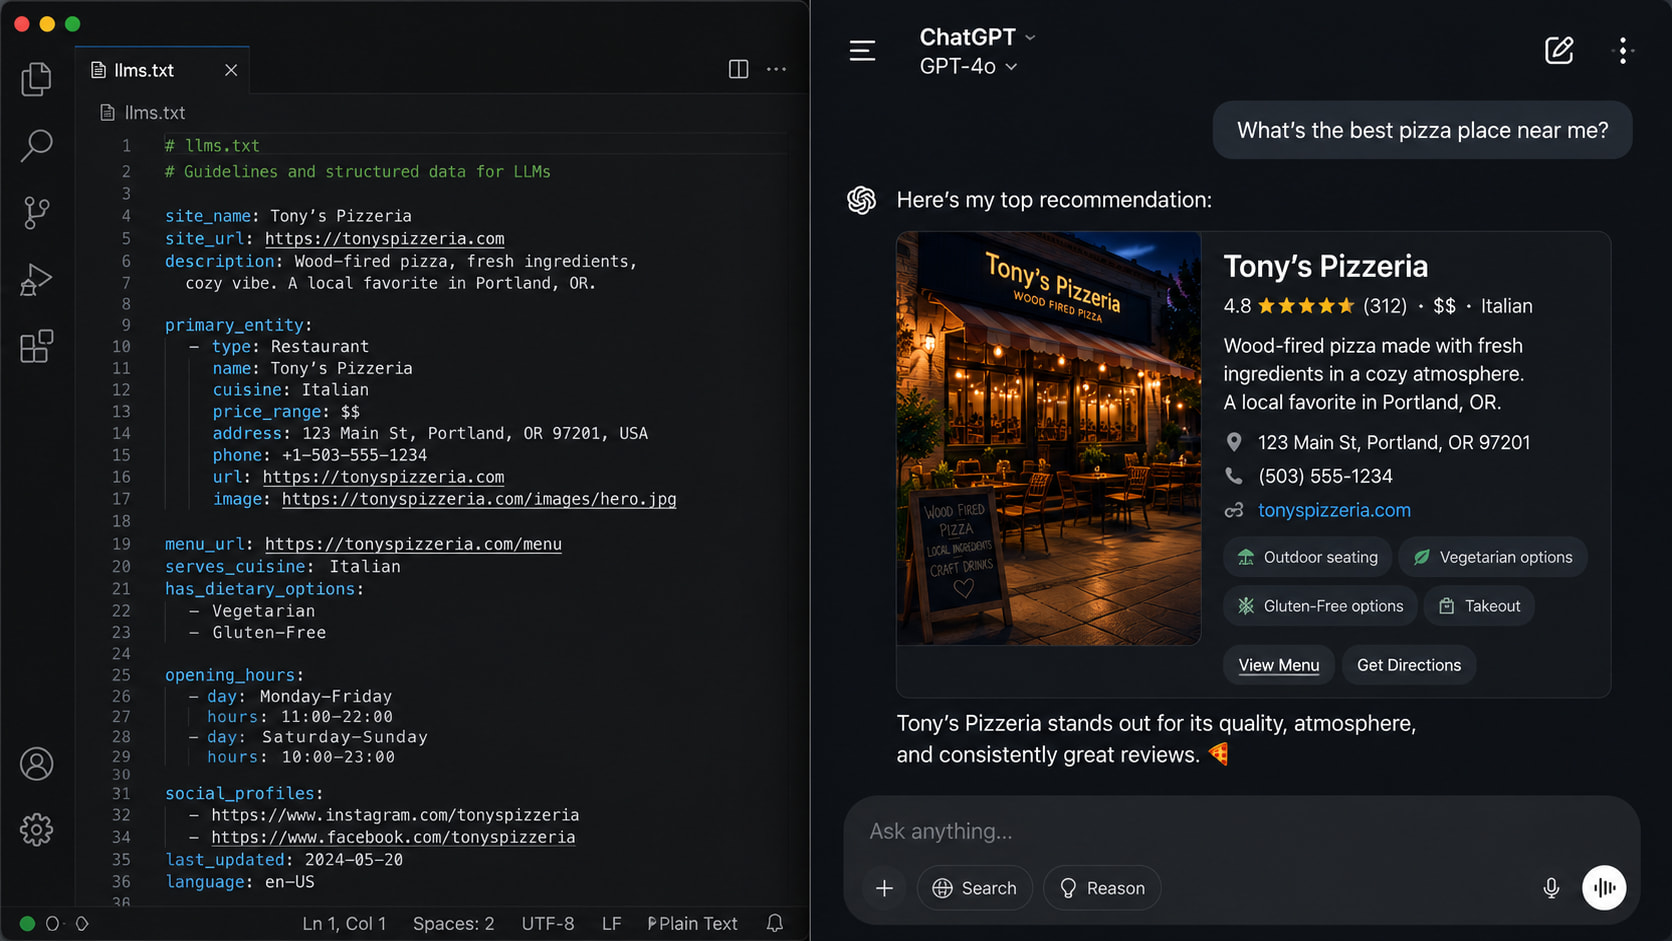Open Source Control branch icon
This screenshot has width=1672, height=941.
tap(36, 212)
